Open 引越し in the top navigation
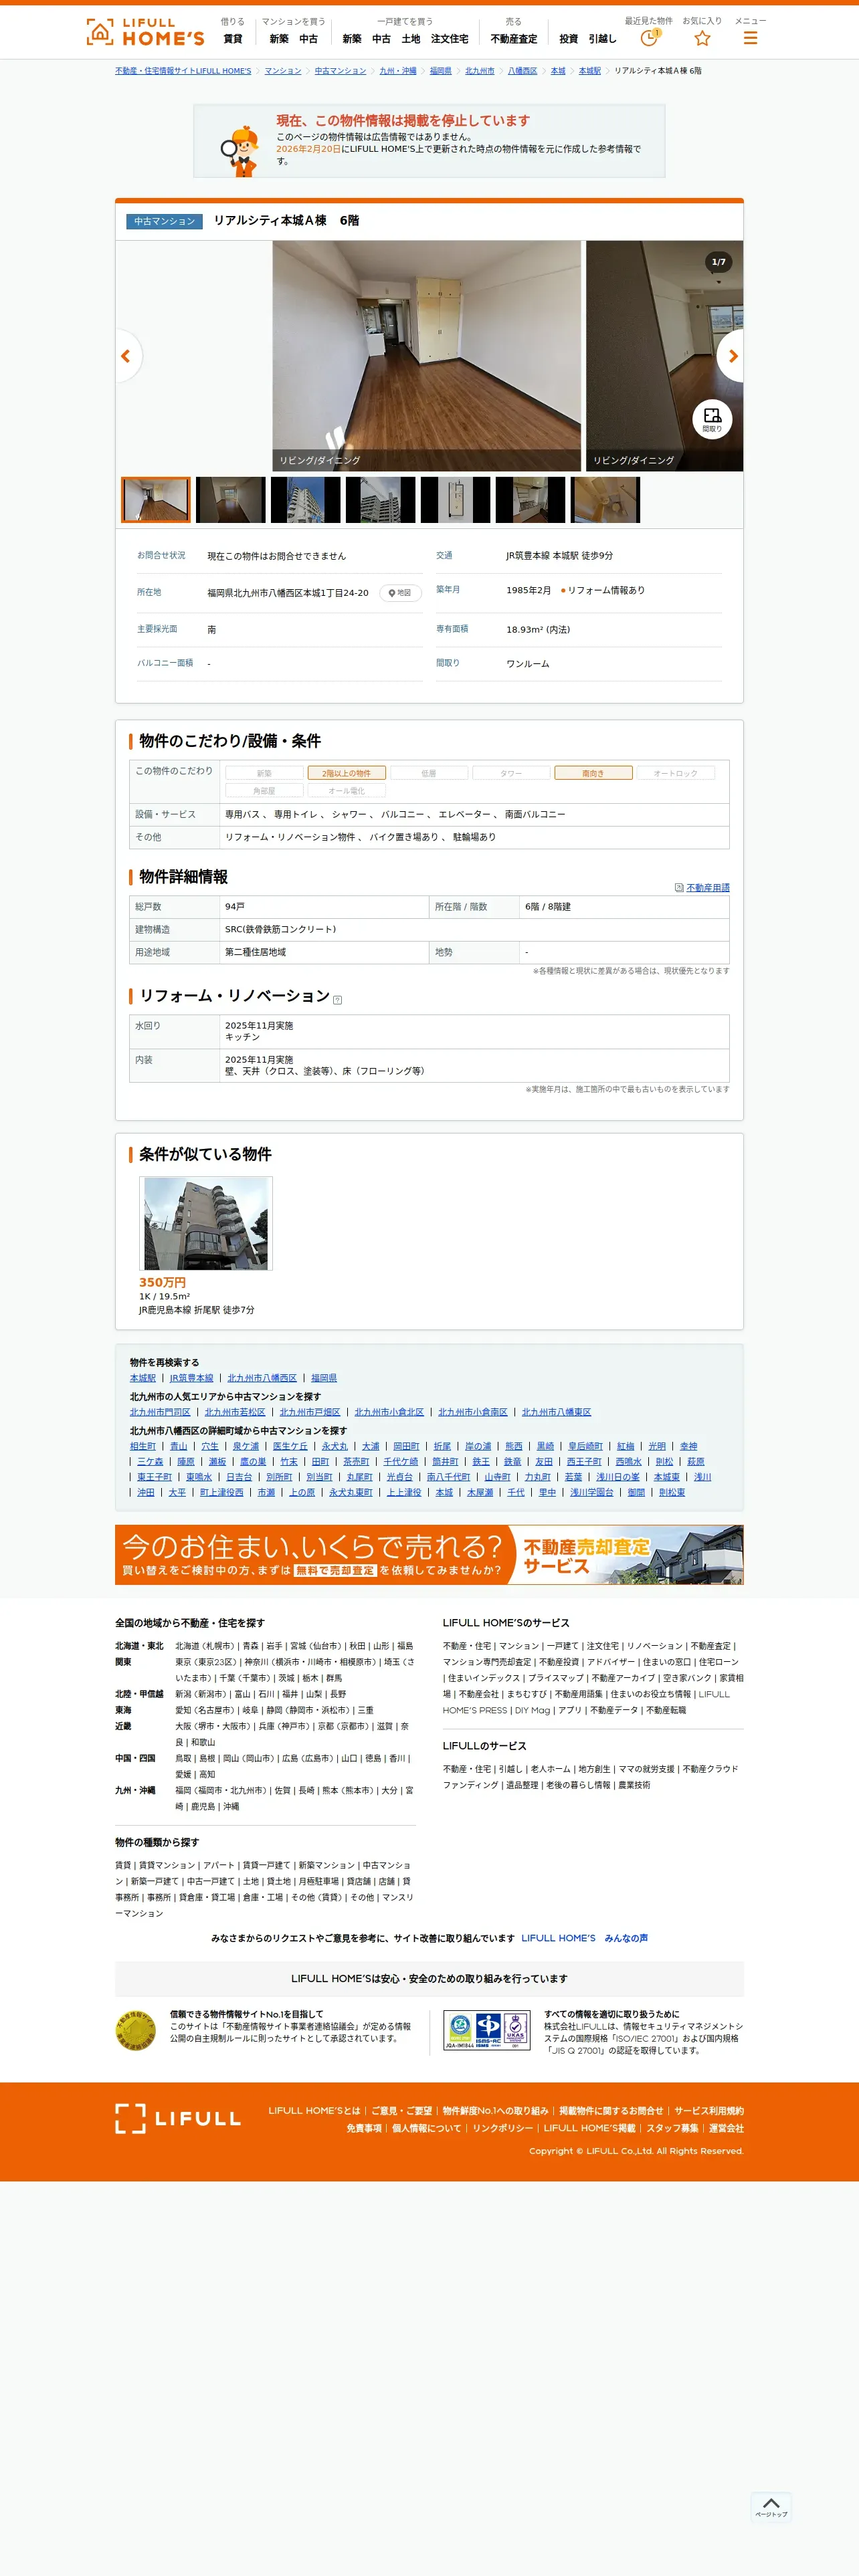This screenshot has height=2576, width=859. click(603, 39)
